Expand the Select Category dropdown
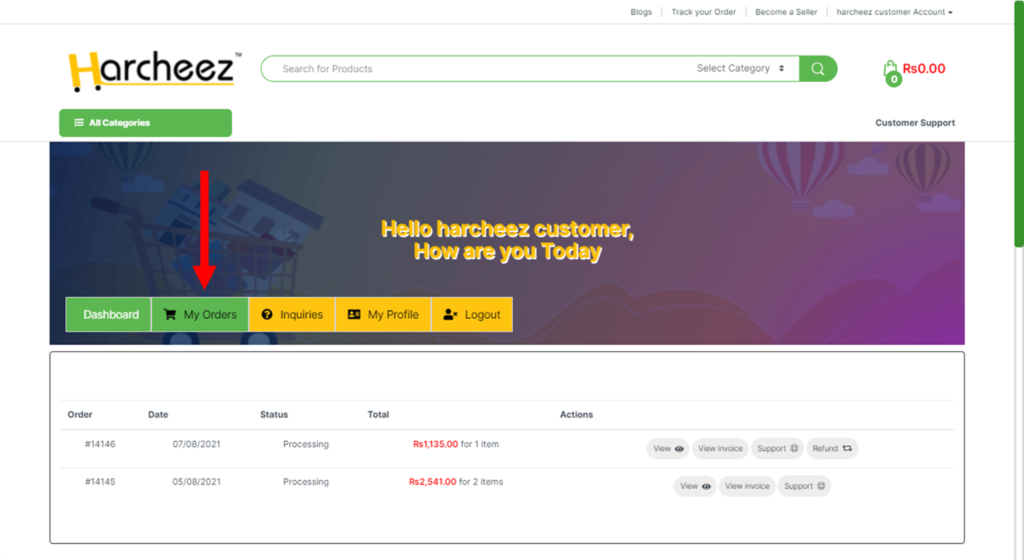The image size is (1024, 560). 741,68
